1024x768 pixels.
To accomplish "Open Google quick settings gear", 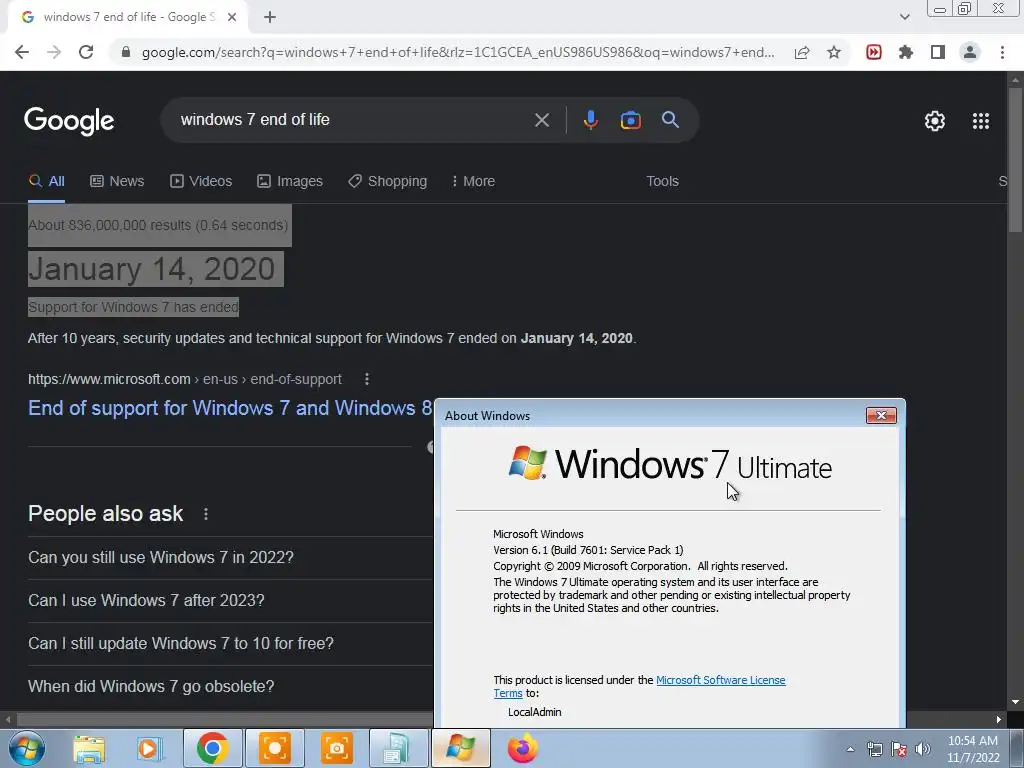I will click(x=935, y=121).
